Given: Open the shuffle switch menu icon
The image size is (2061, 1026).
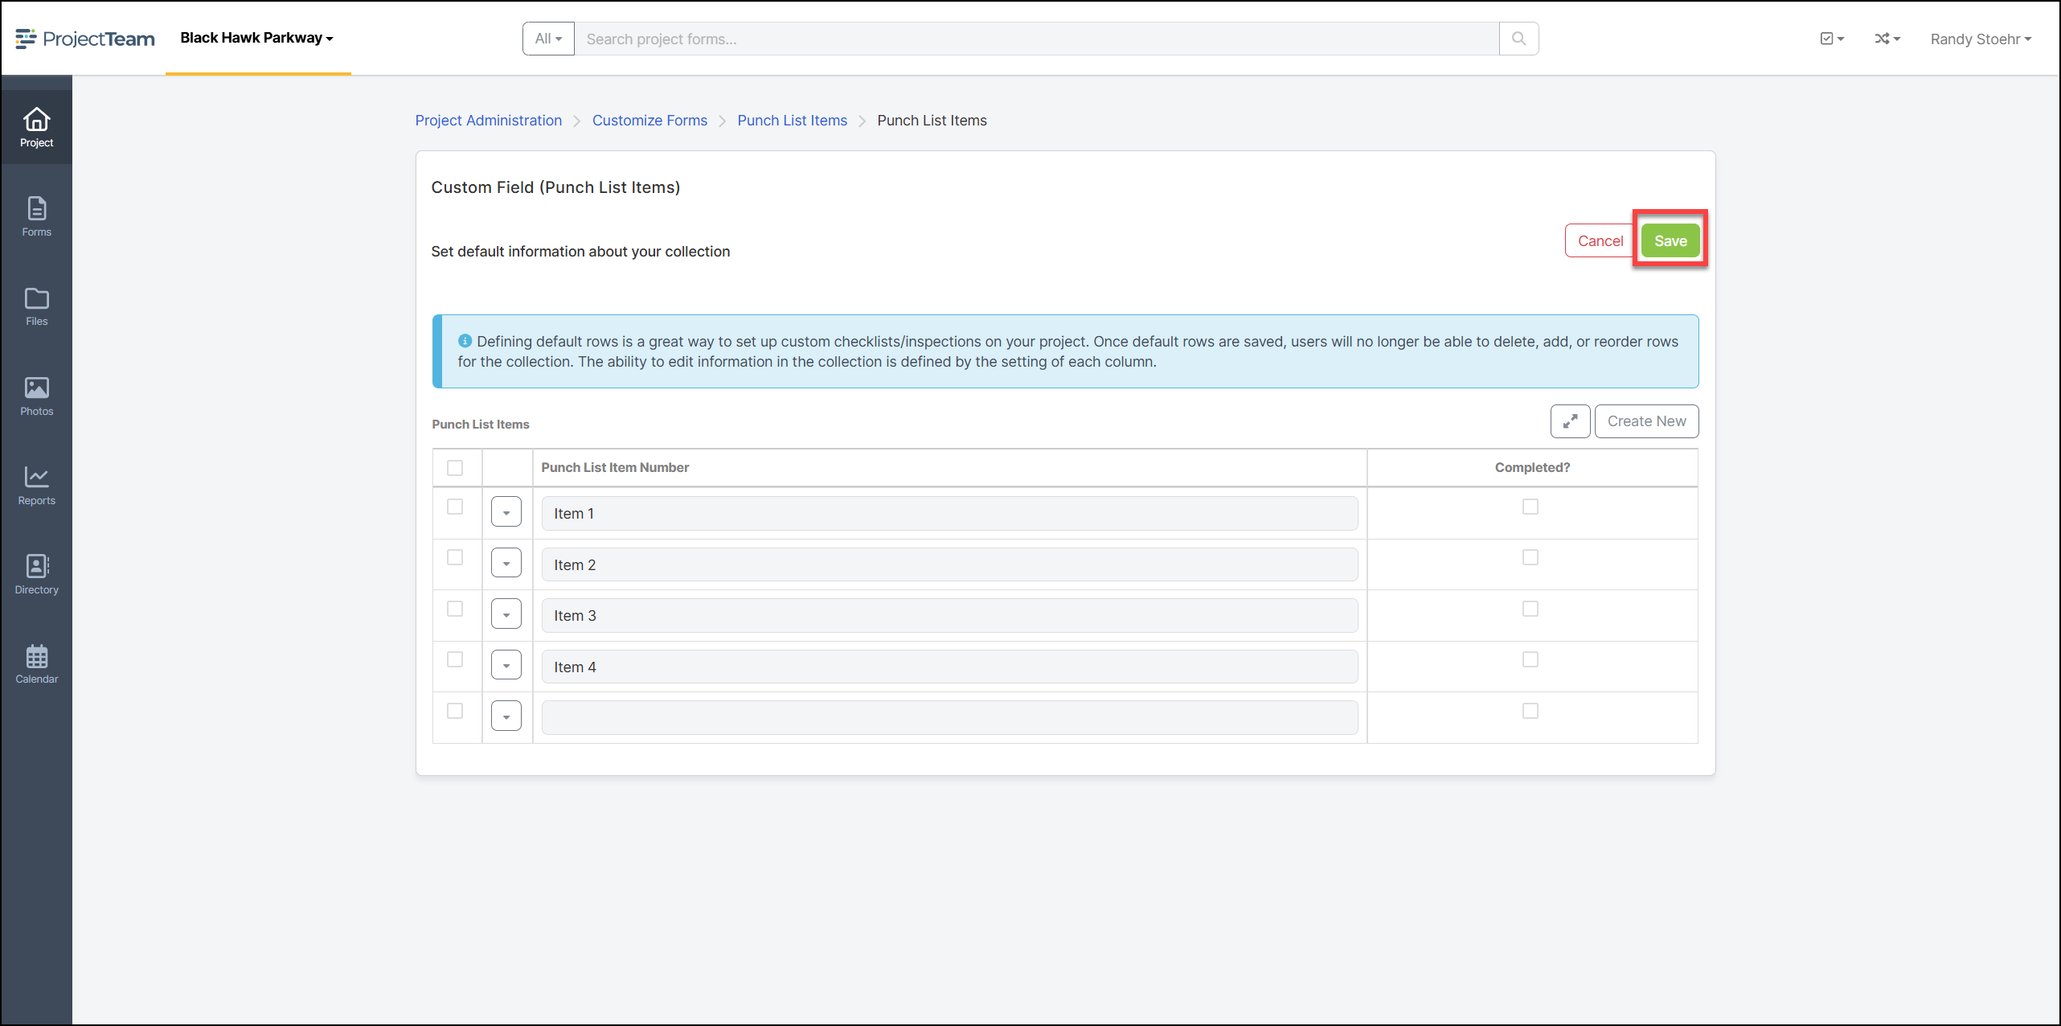Looking at the screenshot, I should [1887, 39].
